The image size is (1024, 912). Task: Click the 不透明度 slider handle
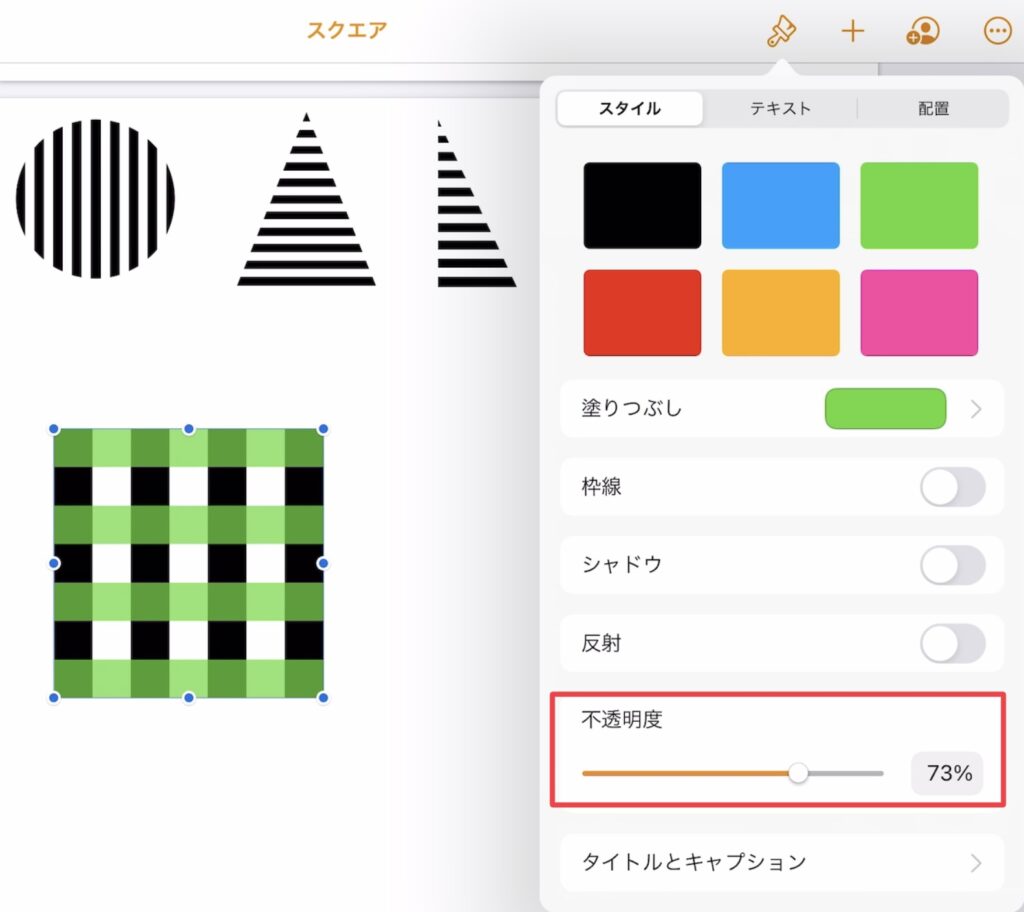[x=797, y=774]
